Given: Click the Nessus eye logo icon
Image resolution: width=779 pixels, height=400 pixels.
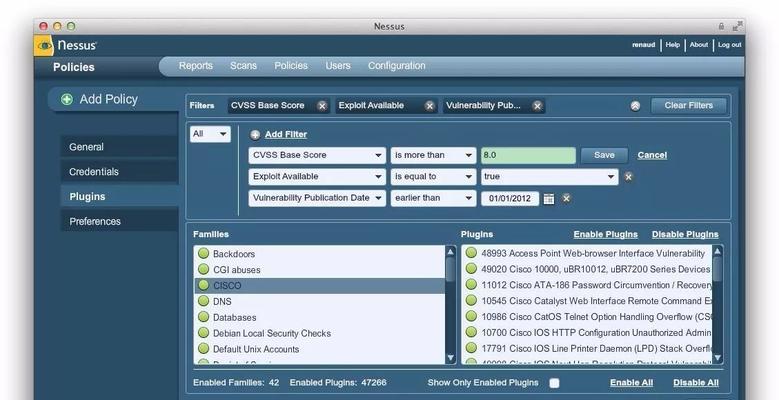Looking at the screenshot, I should pos(44,46).
